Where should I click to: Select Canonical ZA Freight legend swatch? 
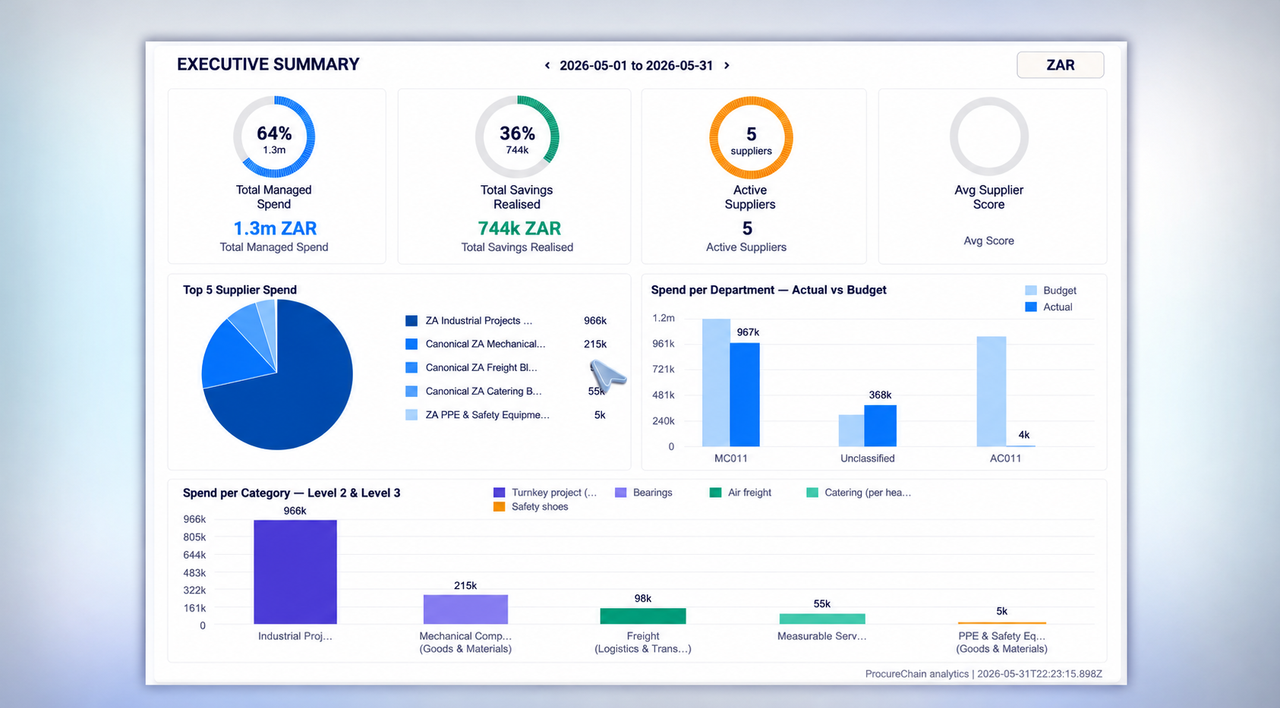411,368
